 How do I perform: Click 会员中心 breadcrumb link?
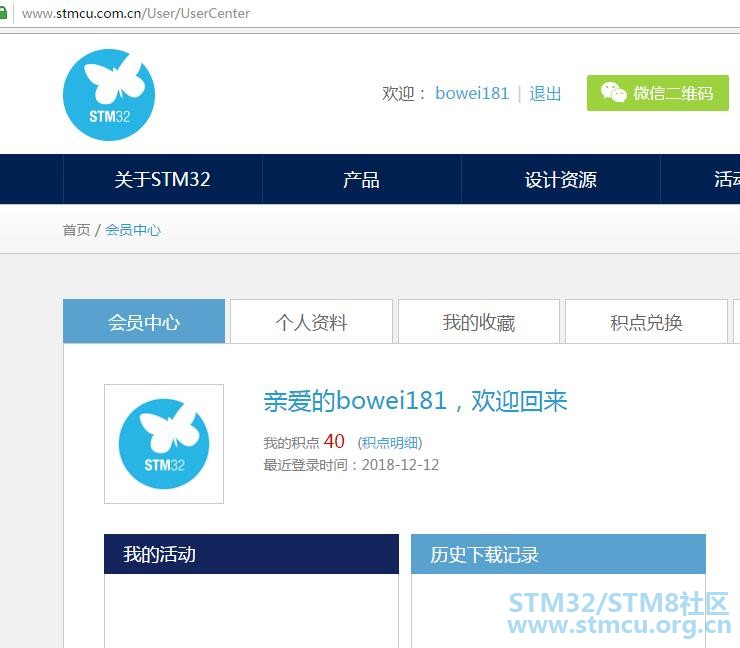coord(133,230)
